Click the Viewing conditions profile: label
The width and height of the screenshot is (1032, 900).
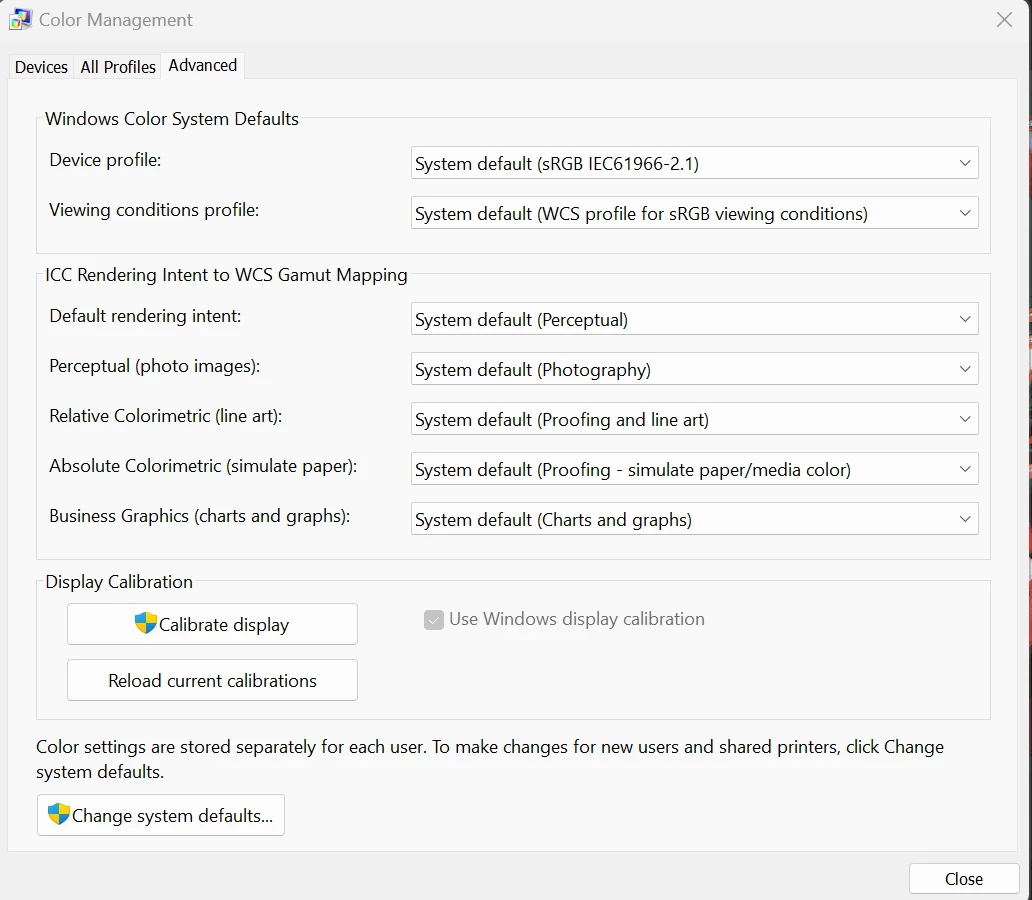click(x=154, y=210)
